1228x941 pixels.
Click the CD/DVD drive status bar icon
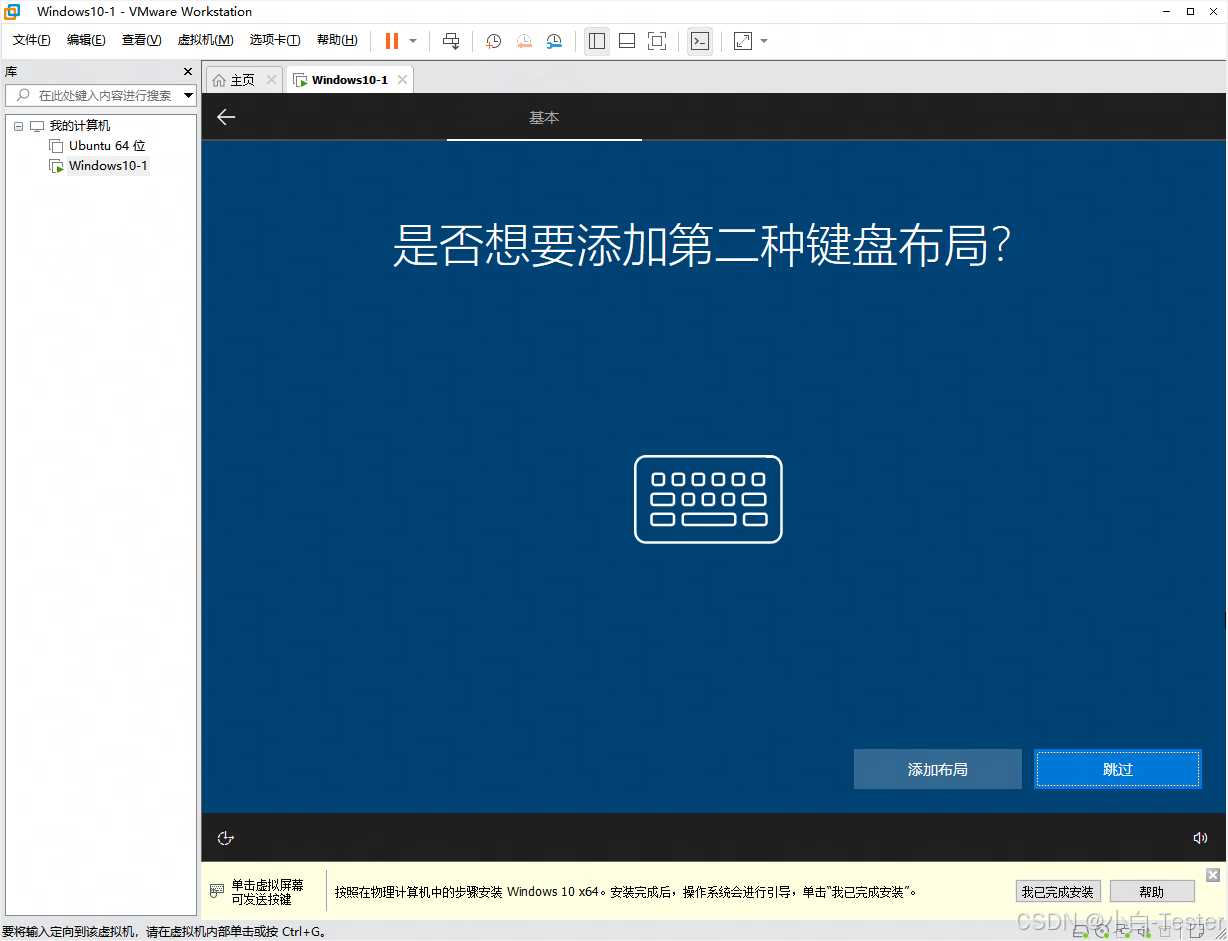(1102, 932)
